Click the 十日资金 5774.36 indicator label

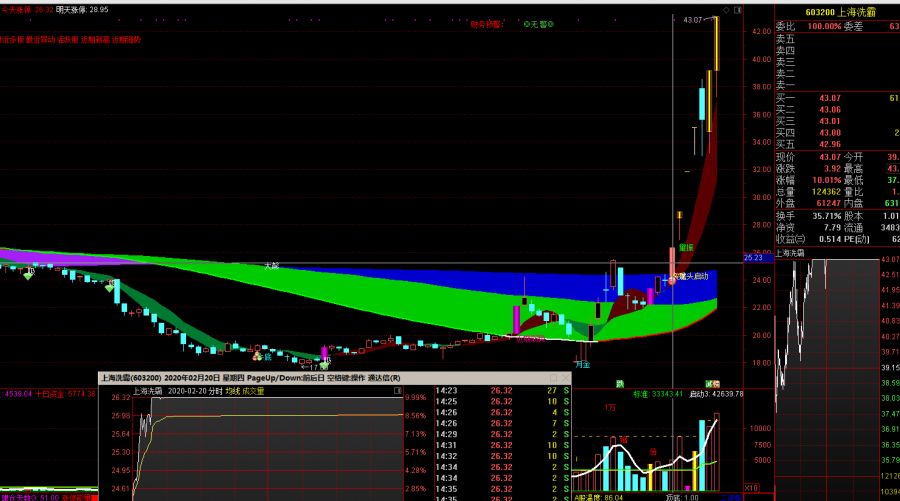(65, 394)
